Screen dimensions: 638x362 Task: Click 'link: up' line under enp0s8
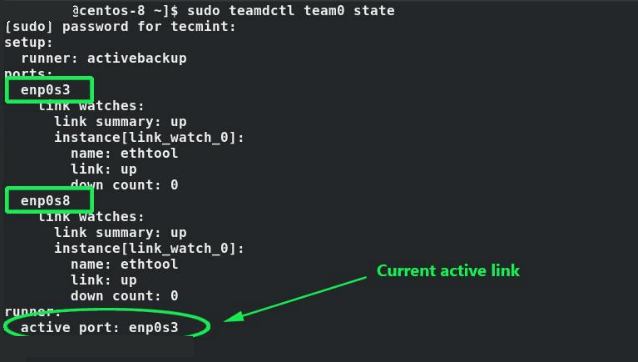point(104,280)
